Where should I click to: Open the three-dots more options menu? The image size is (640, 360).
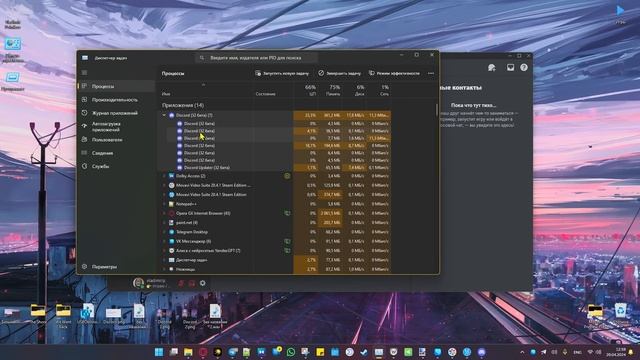click(431, 73)
